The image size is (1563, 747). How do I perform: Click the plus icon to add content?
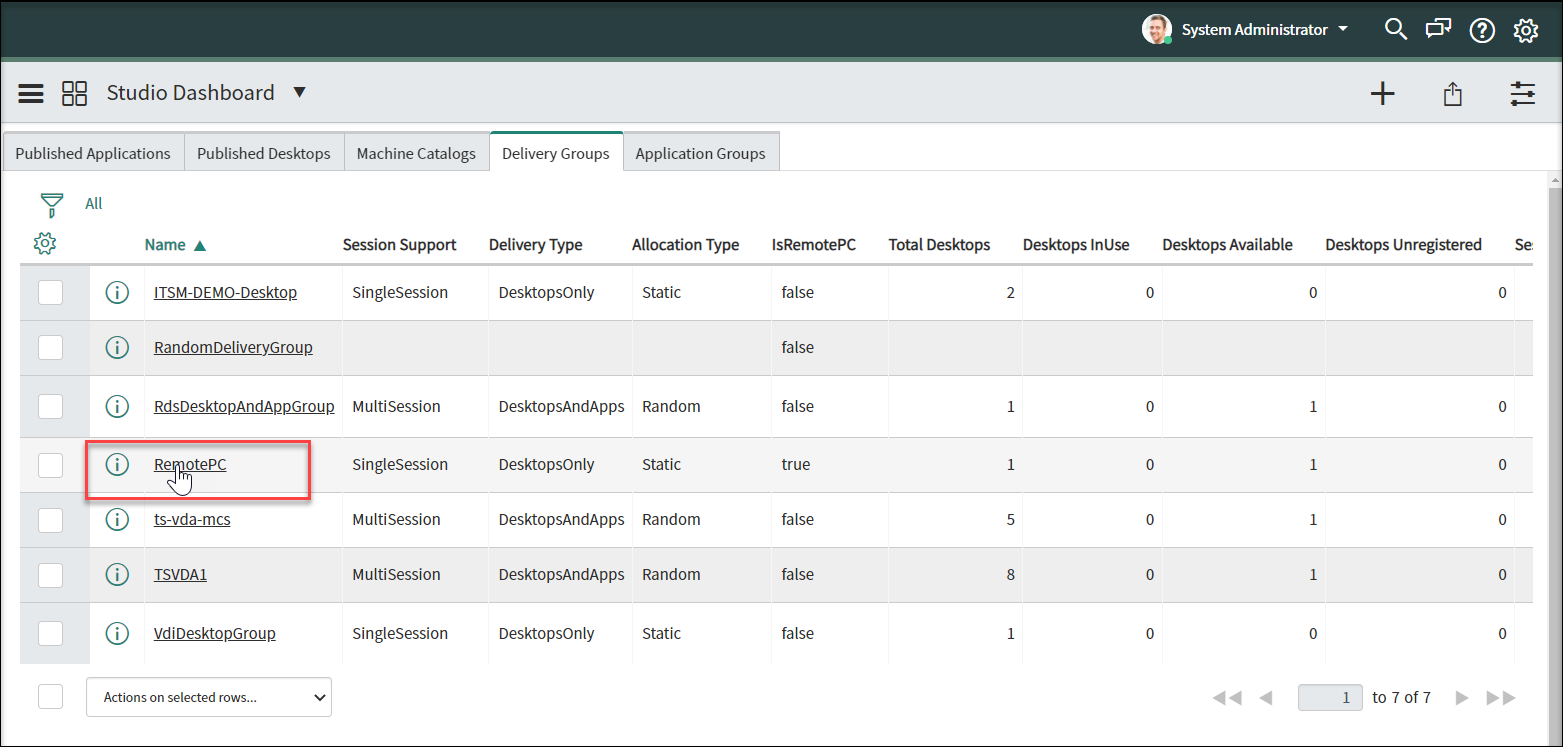(1382, 94)
